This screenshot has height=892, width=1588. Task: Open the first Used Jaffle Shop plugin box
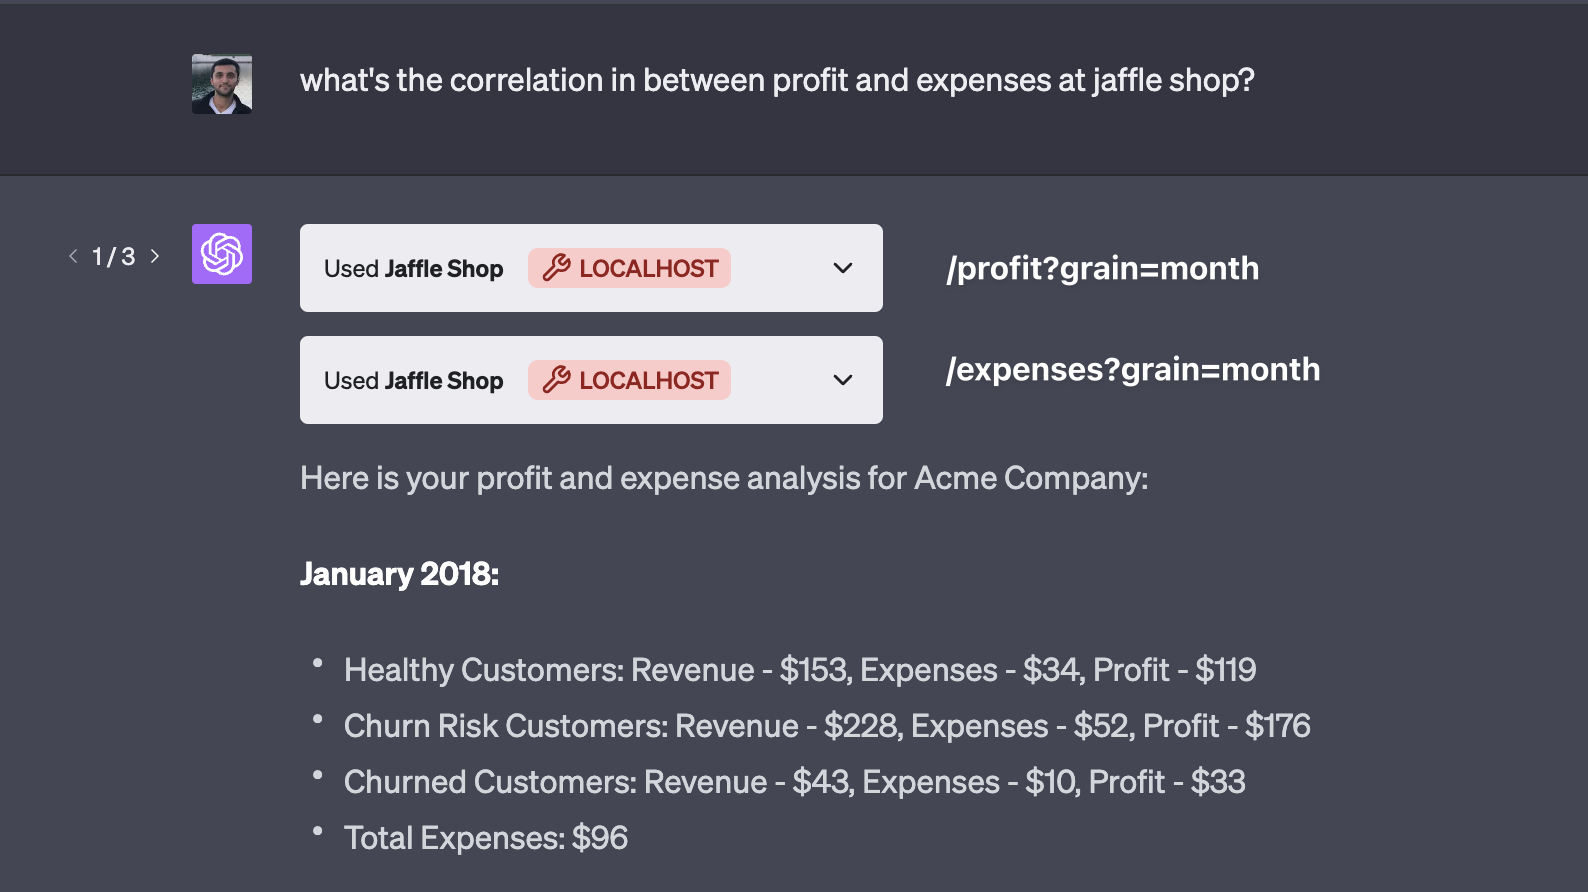click(x=591, y=268)
